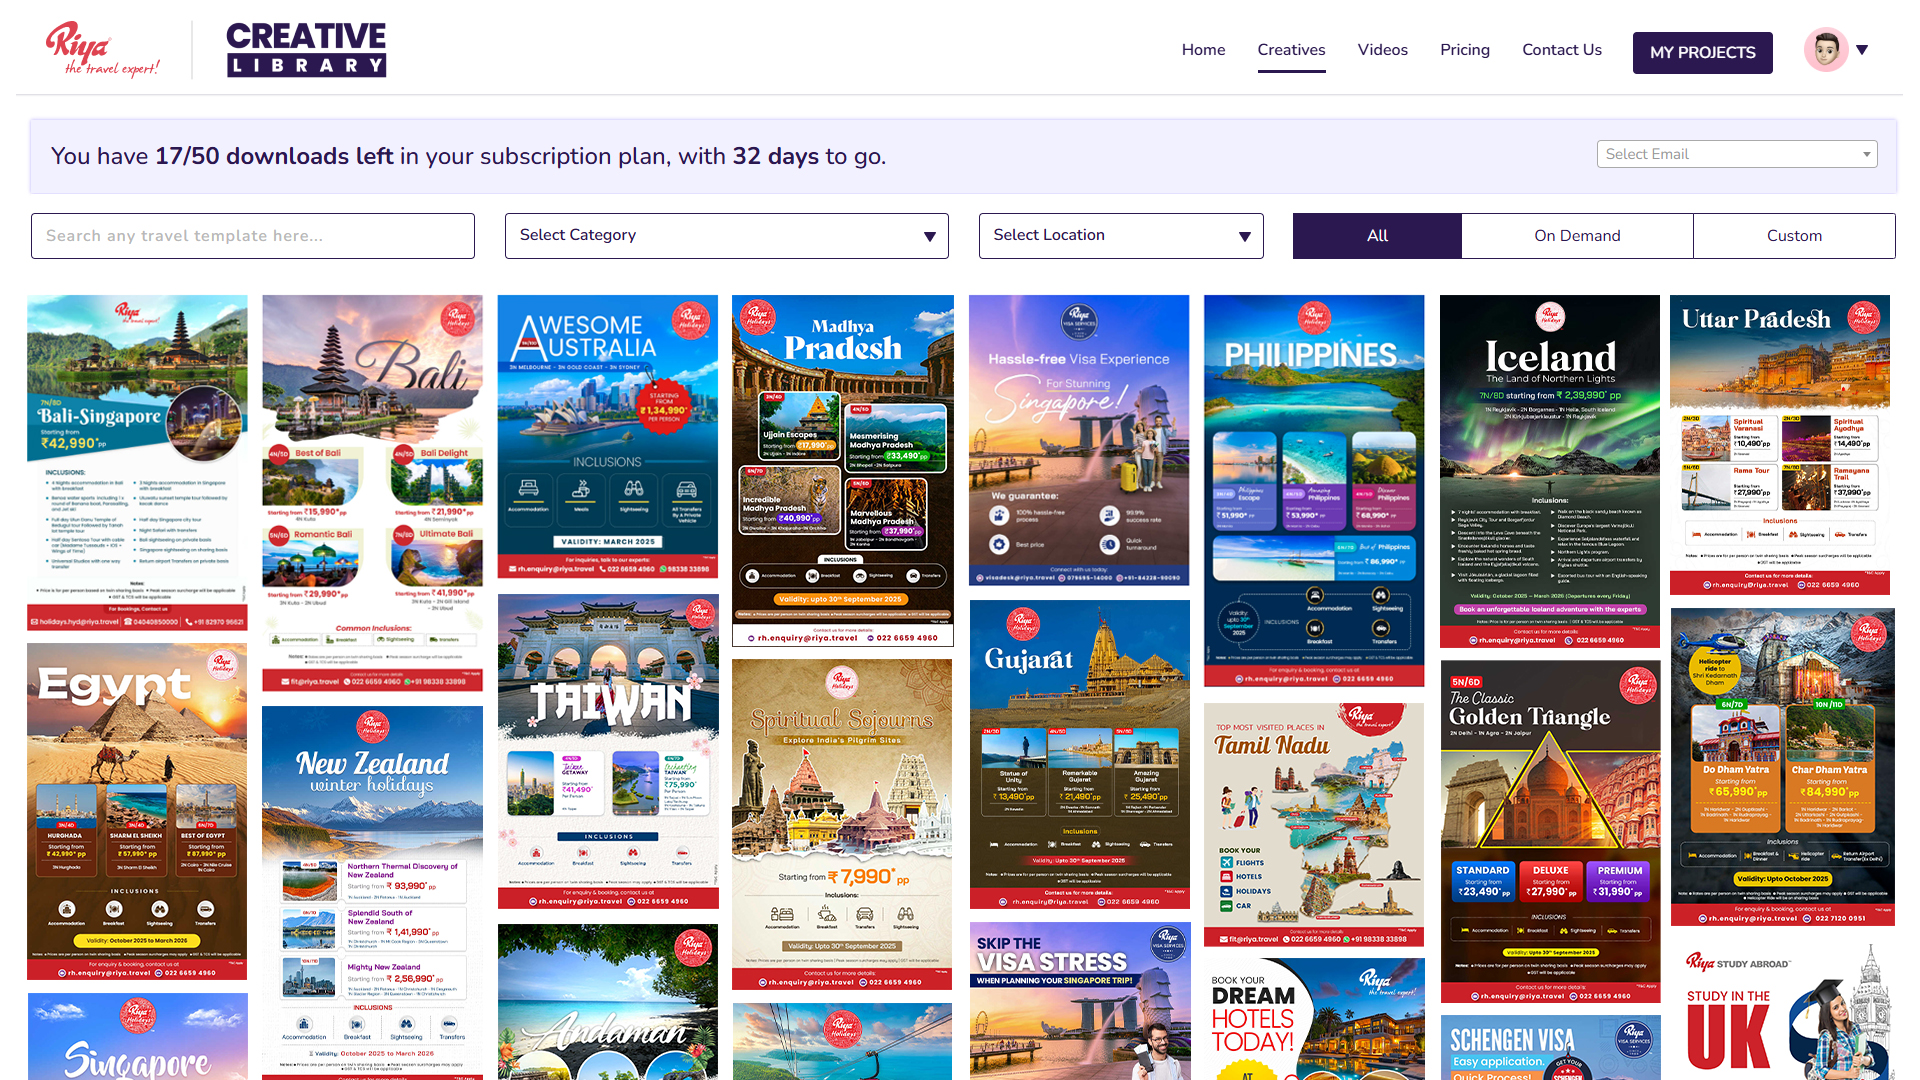Open the Study in the UK template

(1783, 1011)
